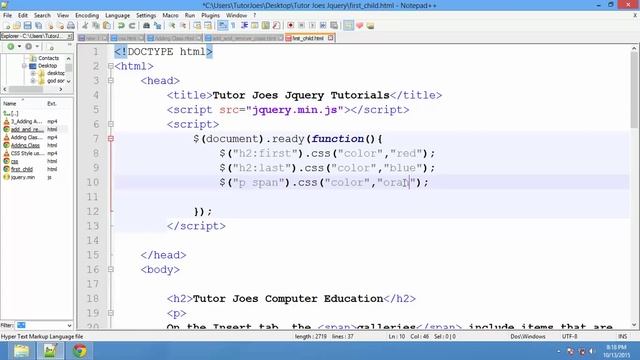Switch to the first_child.html tab

[x=308, y=38]
